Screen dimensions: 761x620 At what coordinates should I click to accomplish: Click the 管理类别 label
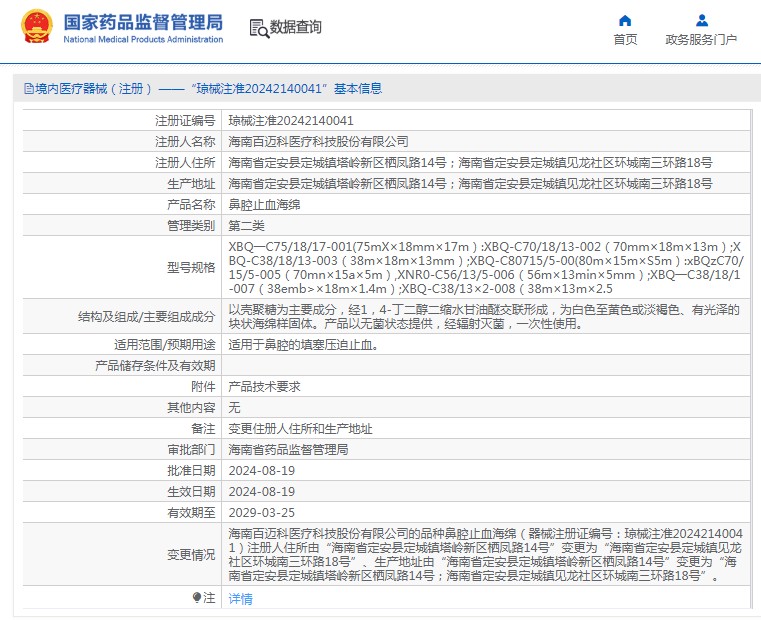(191, 225)
